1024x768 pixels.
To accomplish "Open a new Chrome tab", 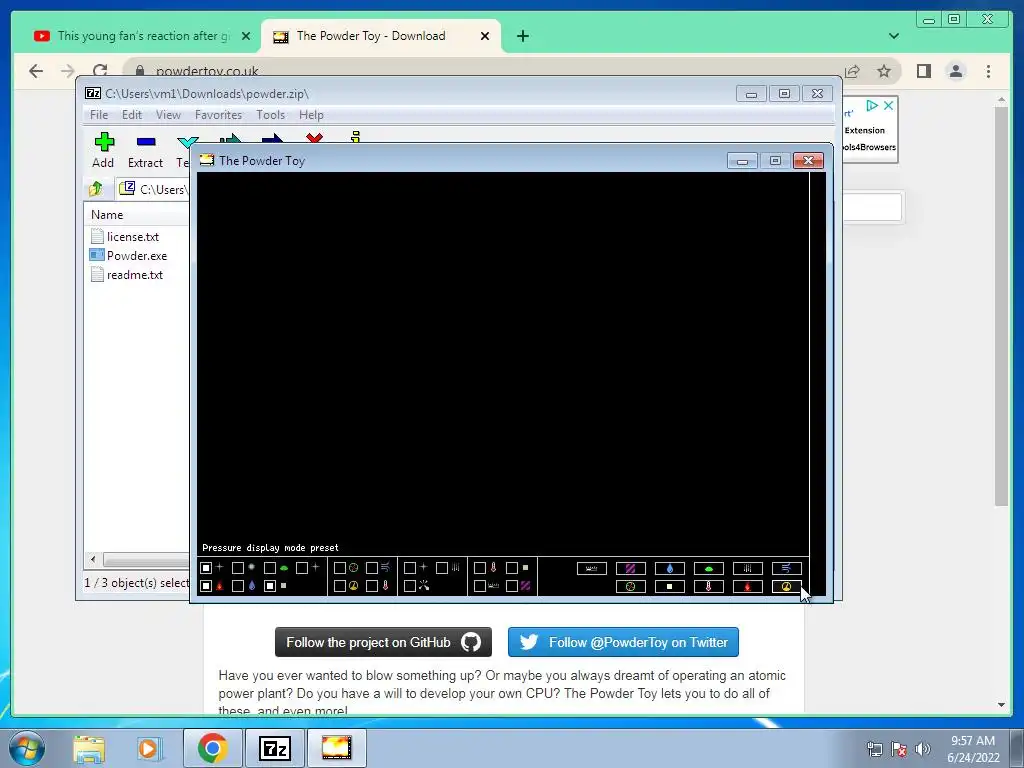I will point(522,36).
